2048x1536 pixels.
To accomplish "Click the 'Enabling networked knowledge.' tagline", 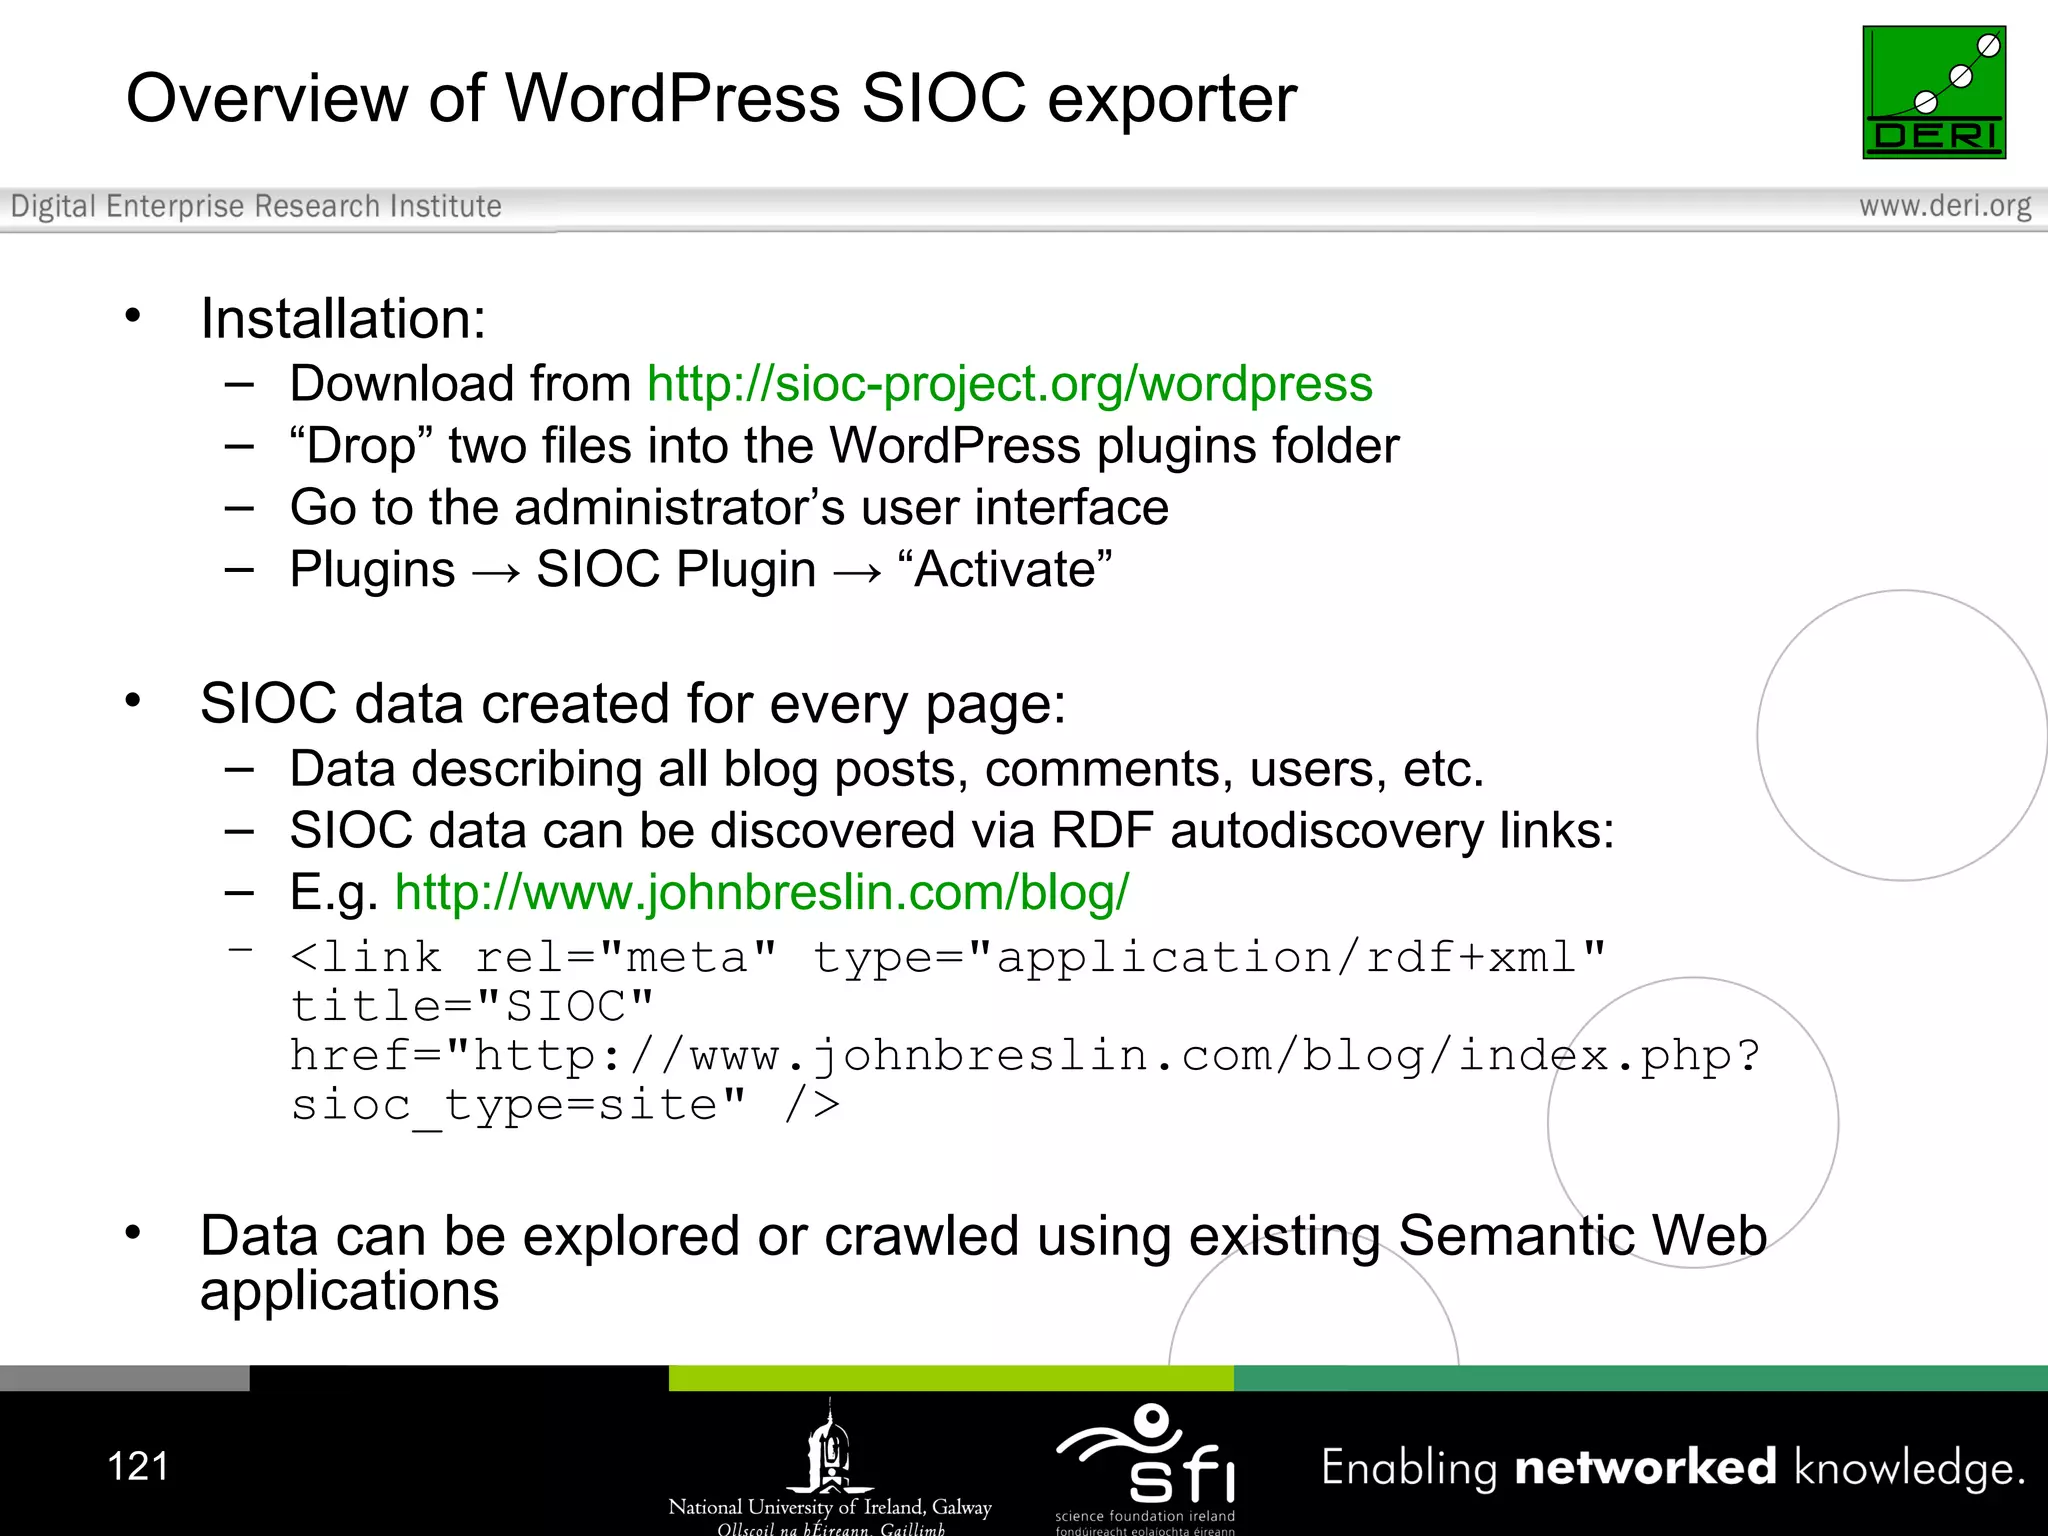I will [1674, 1468].
